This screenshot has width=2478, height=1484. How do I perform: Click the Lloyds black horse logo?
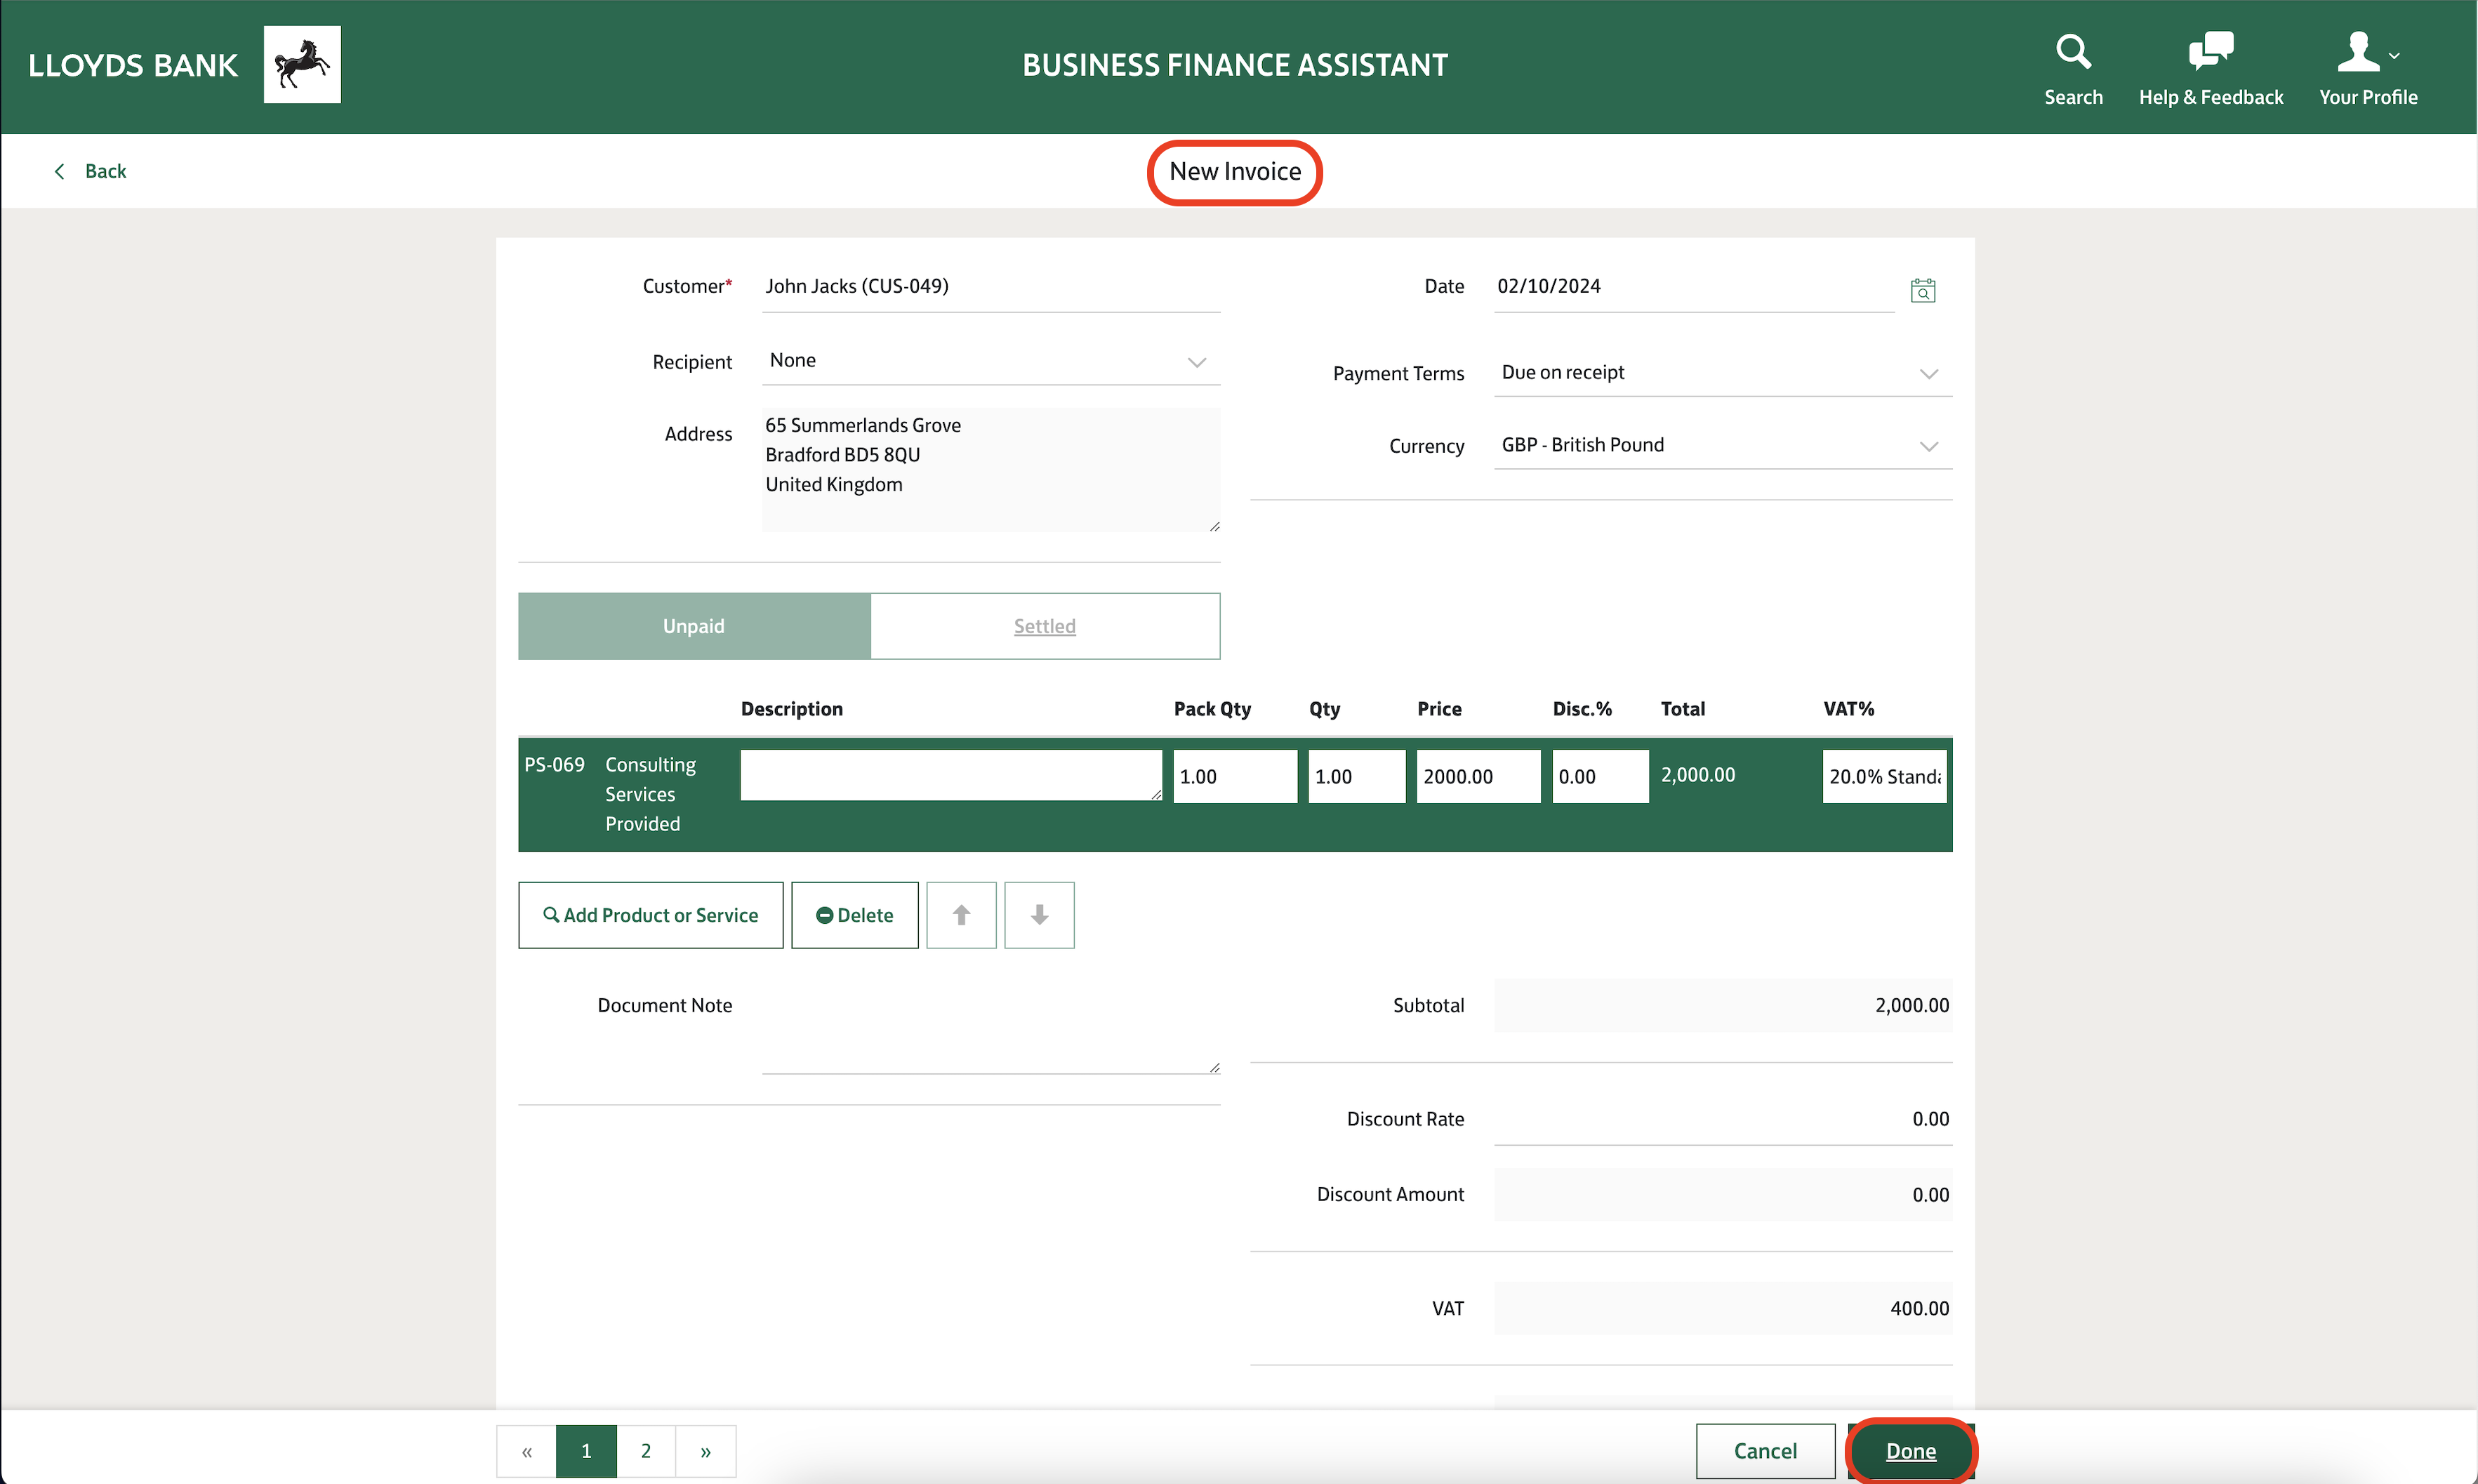coord(302,65)
